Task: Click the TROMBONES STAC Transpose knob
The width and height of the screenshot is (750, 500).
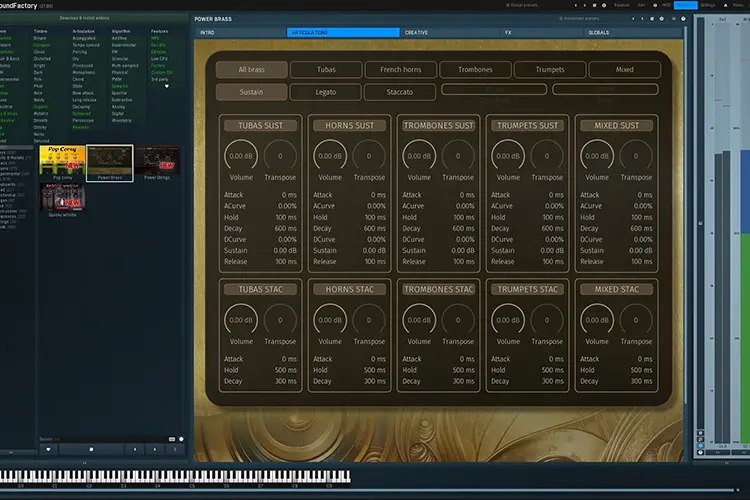Action: pos(458,320)
